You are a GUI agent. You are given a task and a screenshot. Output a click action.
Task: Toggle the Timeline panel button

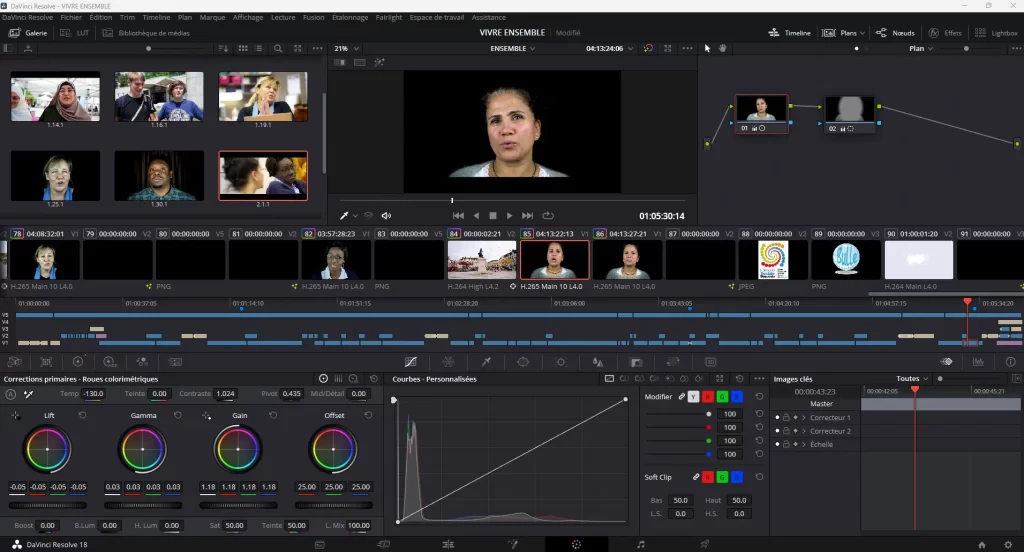pos(790,33)
